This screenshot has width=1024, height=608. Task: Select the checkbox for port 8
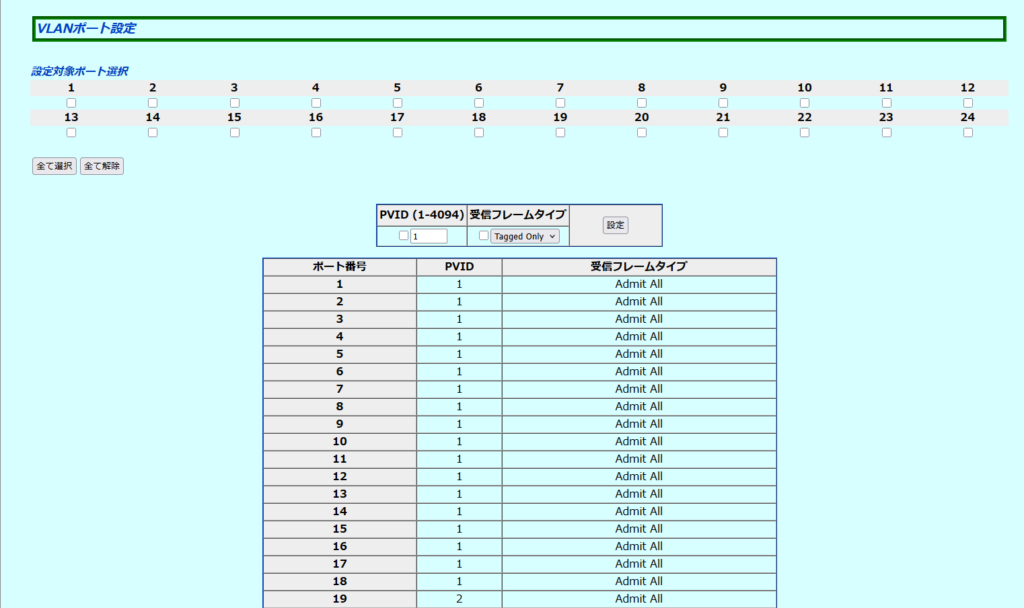[642, 103]
